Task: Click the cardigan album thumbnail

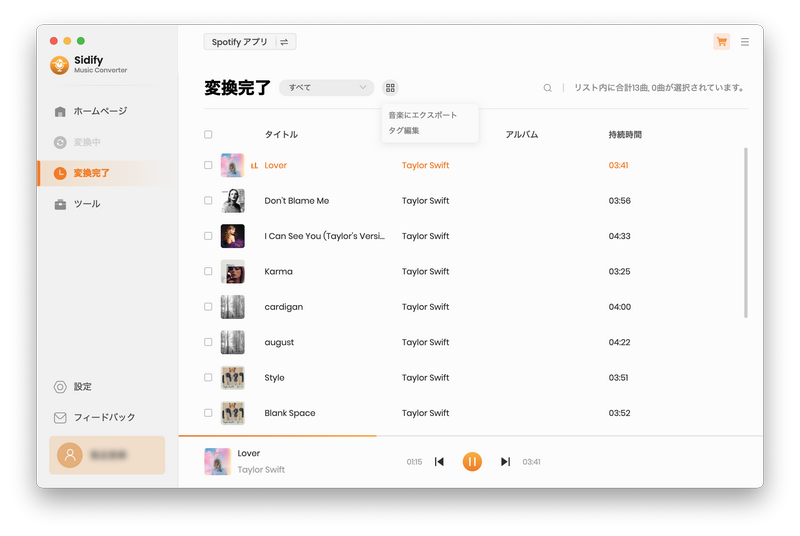Action: click(233, 307)
